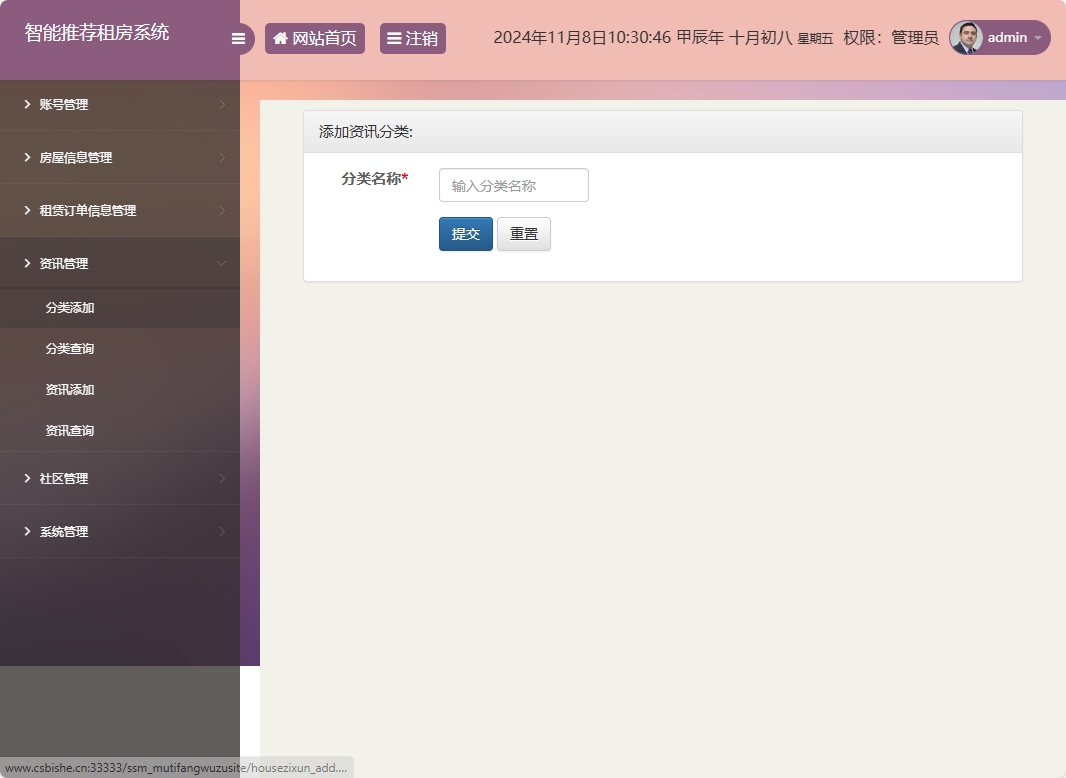Click left arrow icon beside 系统管理
This screenshot has width=1066, height=778.
point(27,531)
